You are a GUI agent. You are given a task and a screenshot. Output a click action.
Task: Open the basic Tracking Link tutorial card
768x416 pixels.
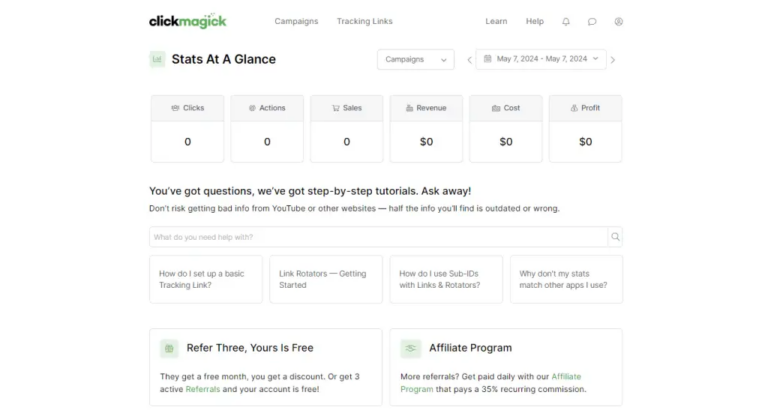(x=206, y=279)
